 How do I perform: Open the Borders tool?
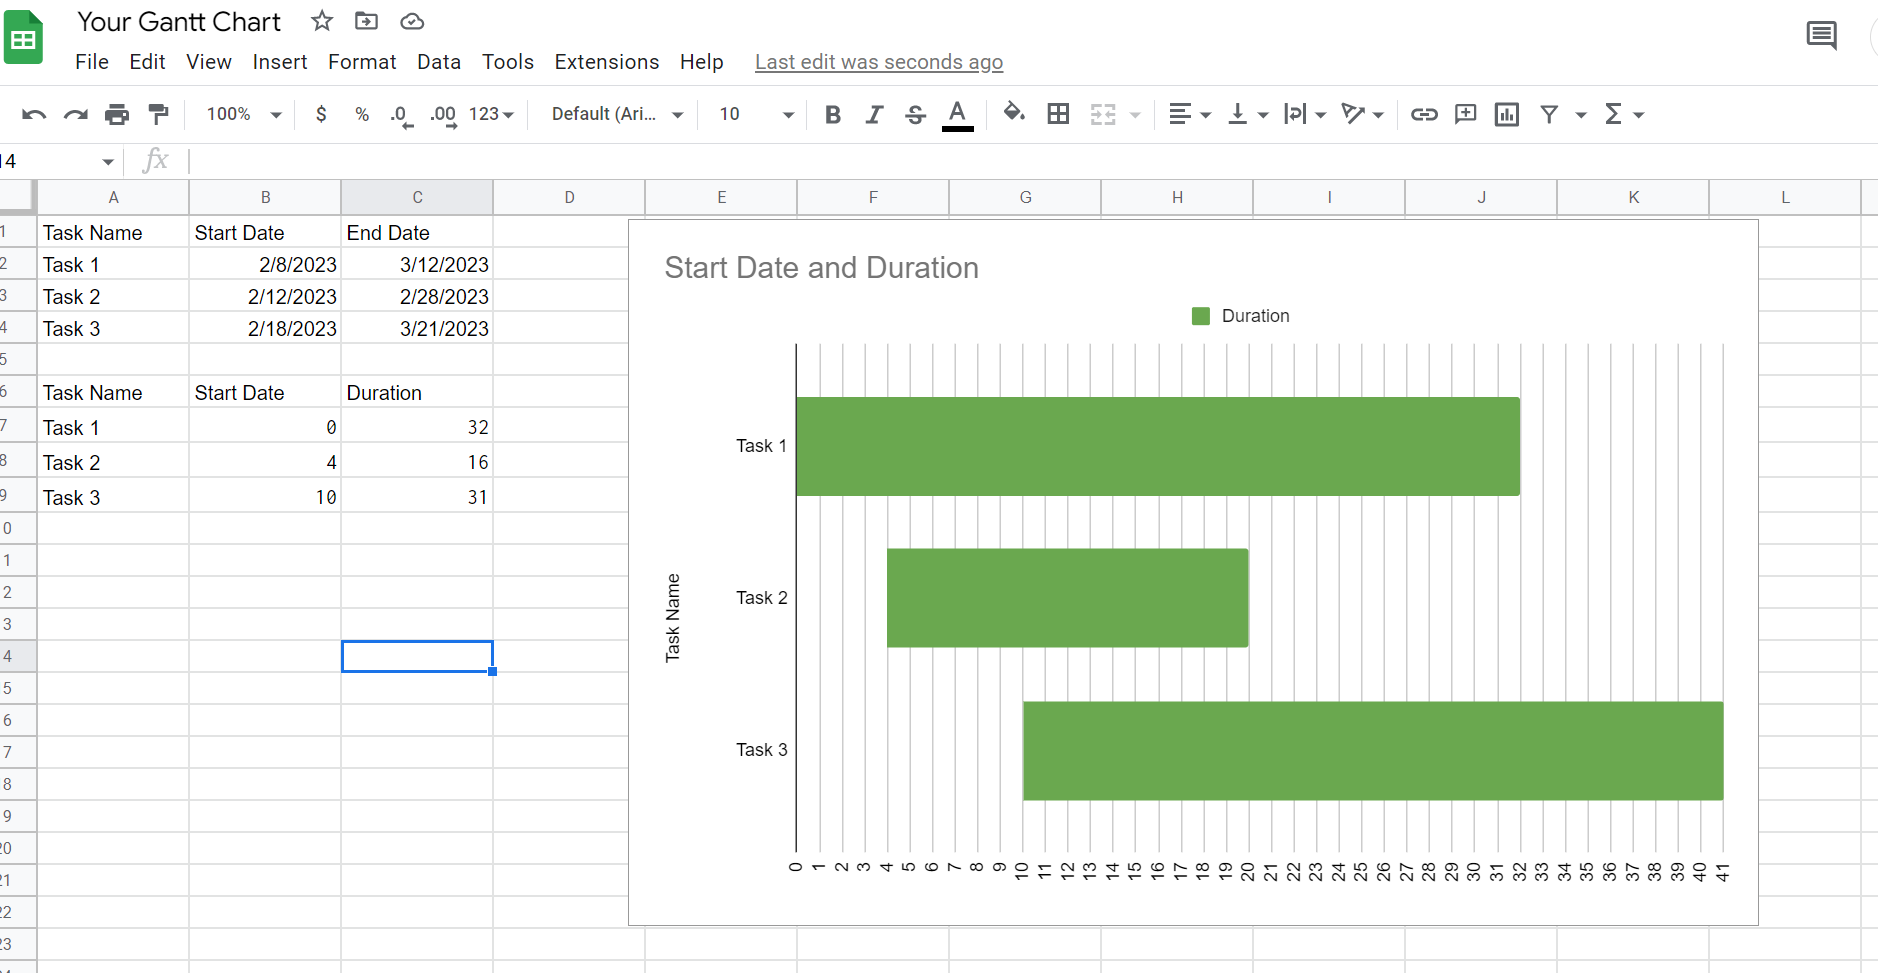coord(1058,114)
